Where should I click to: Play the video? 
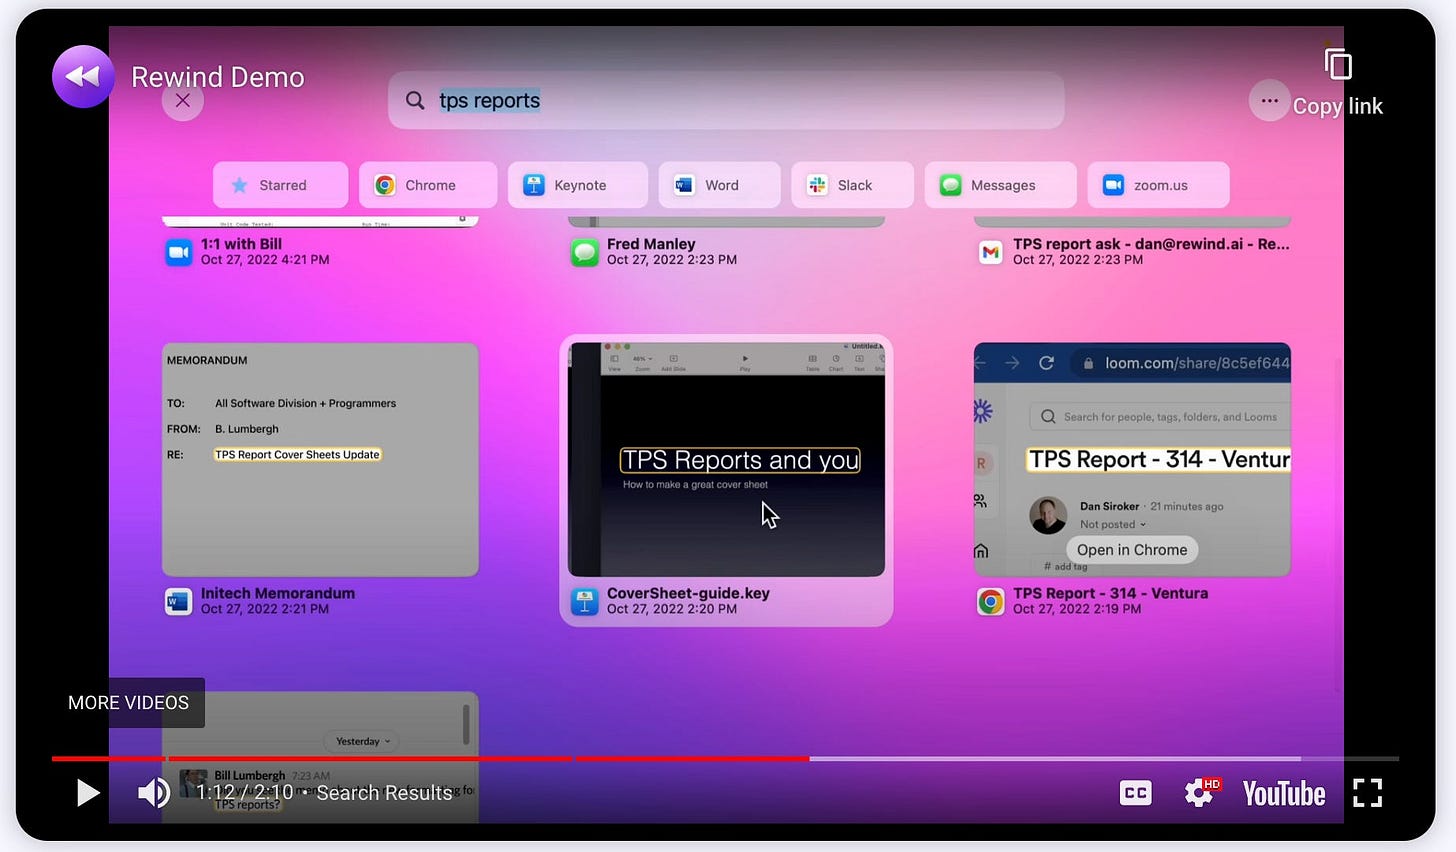tap(88, 793)
